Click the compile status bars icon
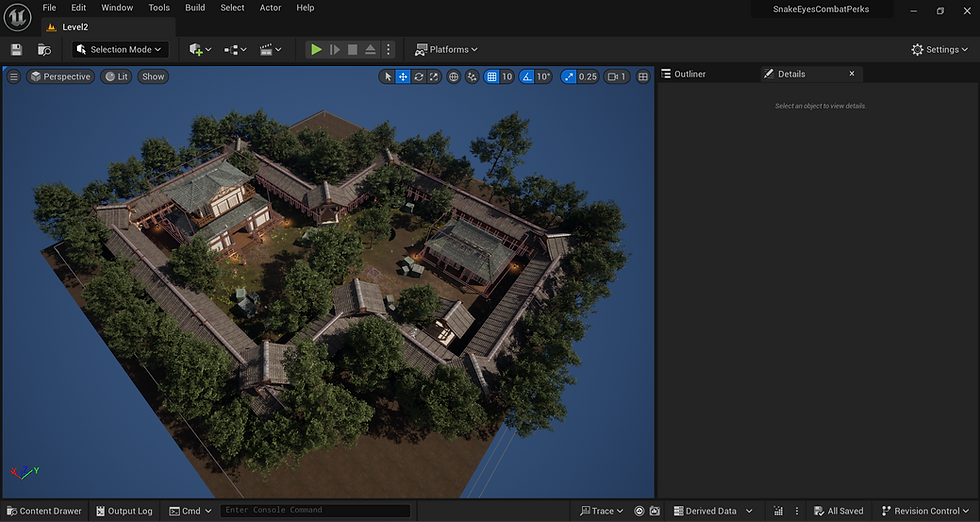Viewport: 980px width, 522px height. click(x=778, y=511)
